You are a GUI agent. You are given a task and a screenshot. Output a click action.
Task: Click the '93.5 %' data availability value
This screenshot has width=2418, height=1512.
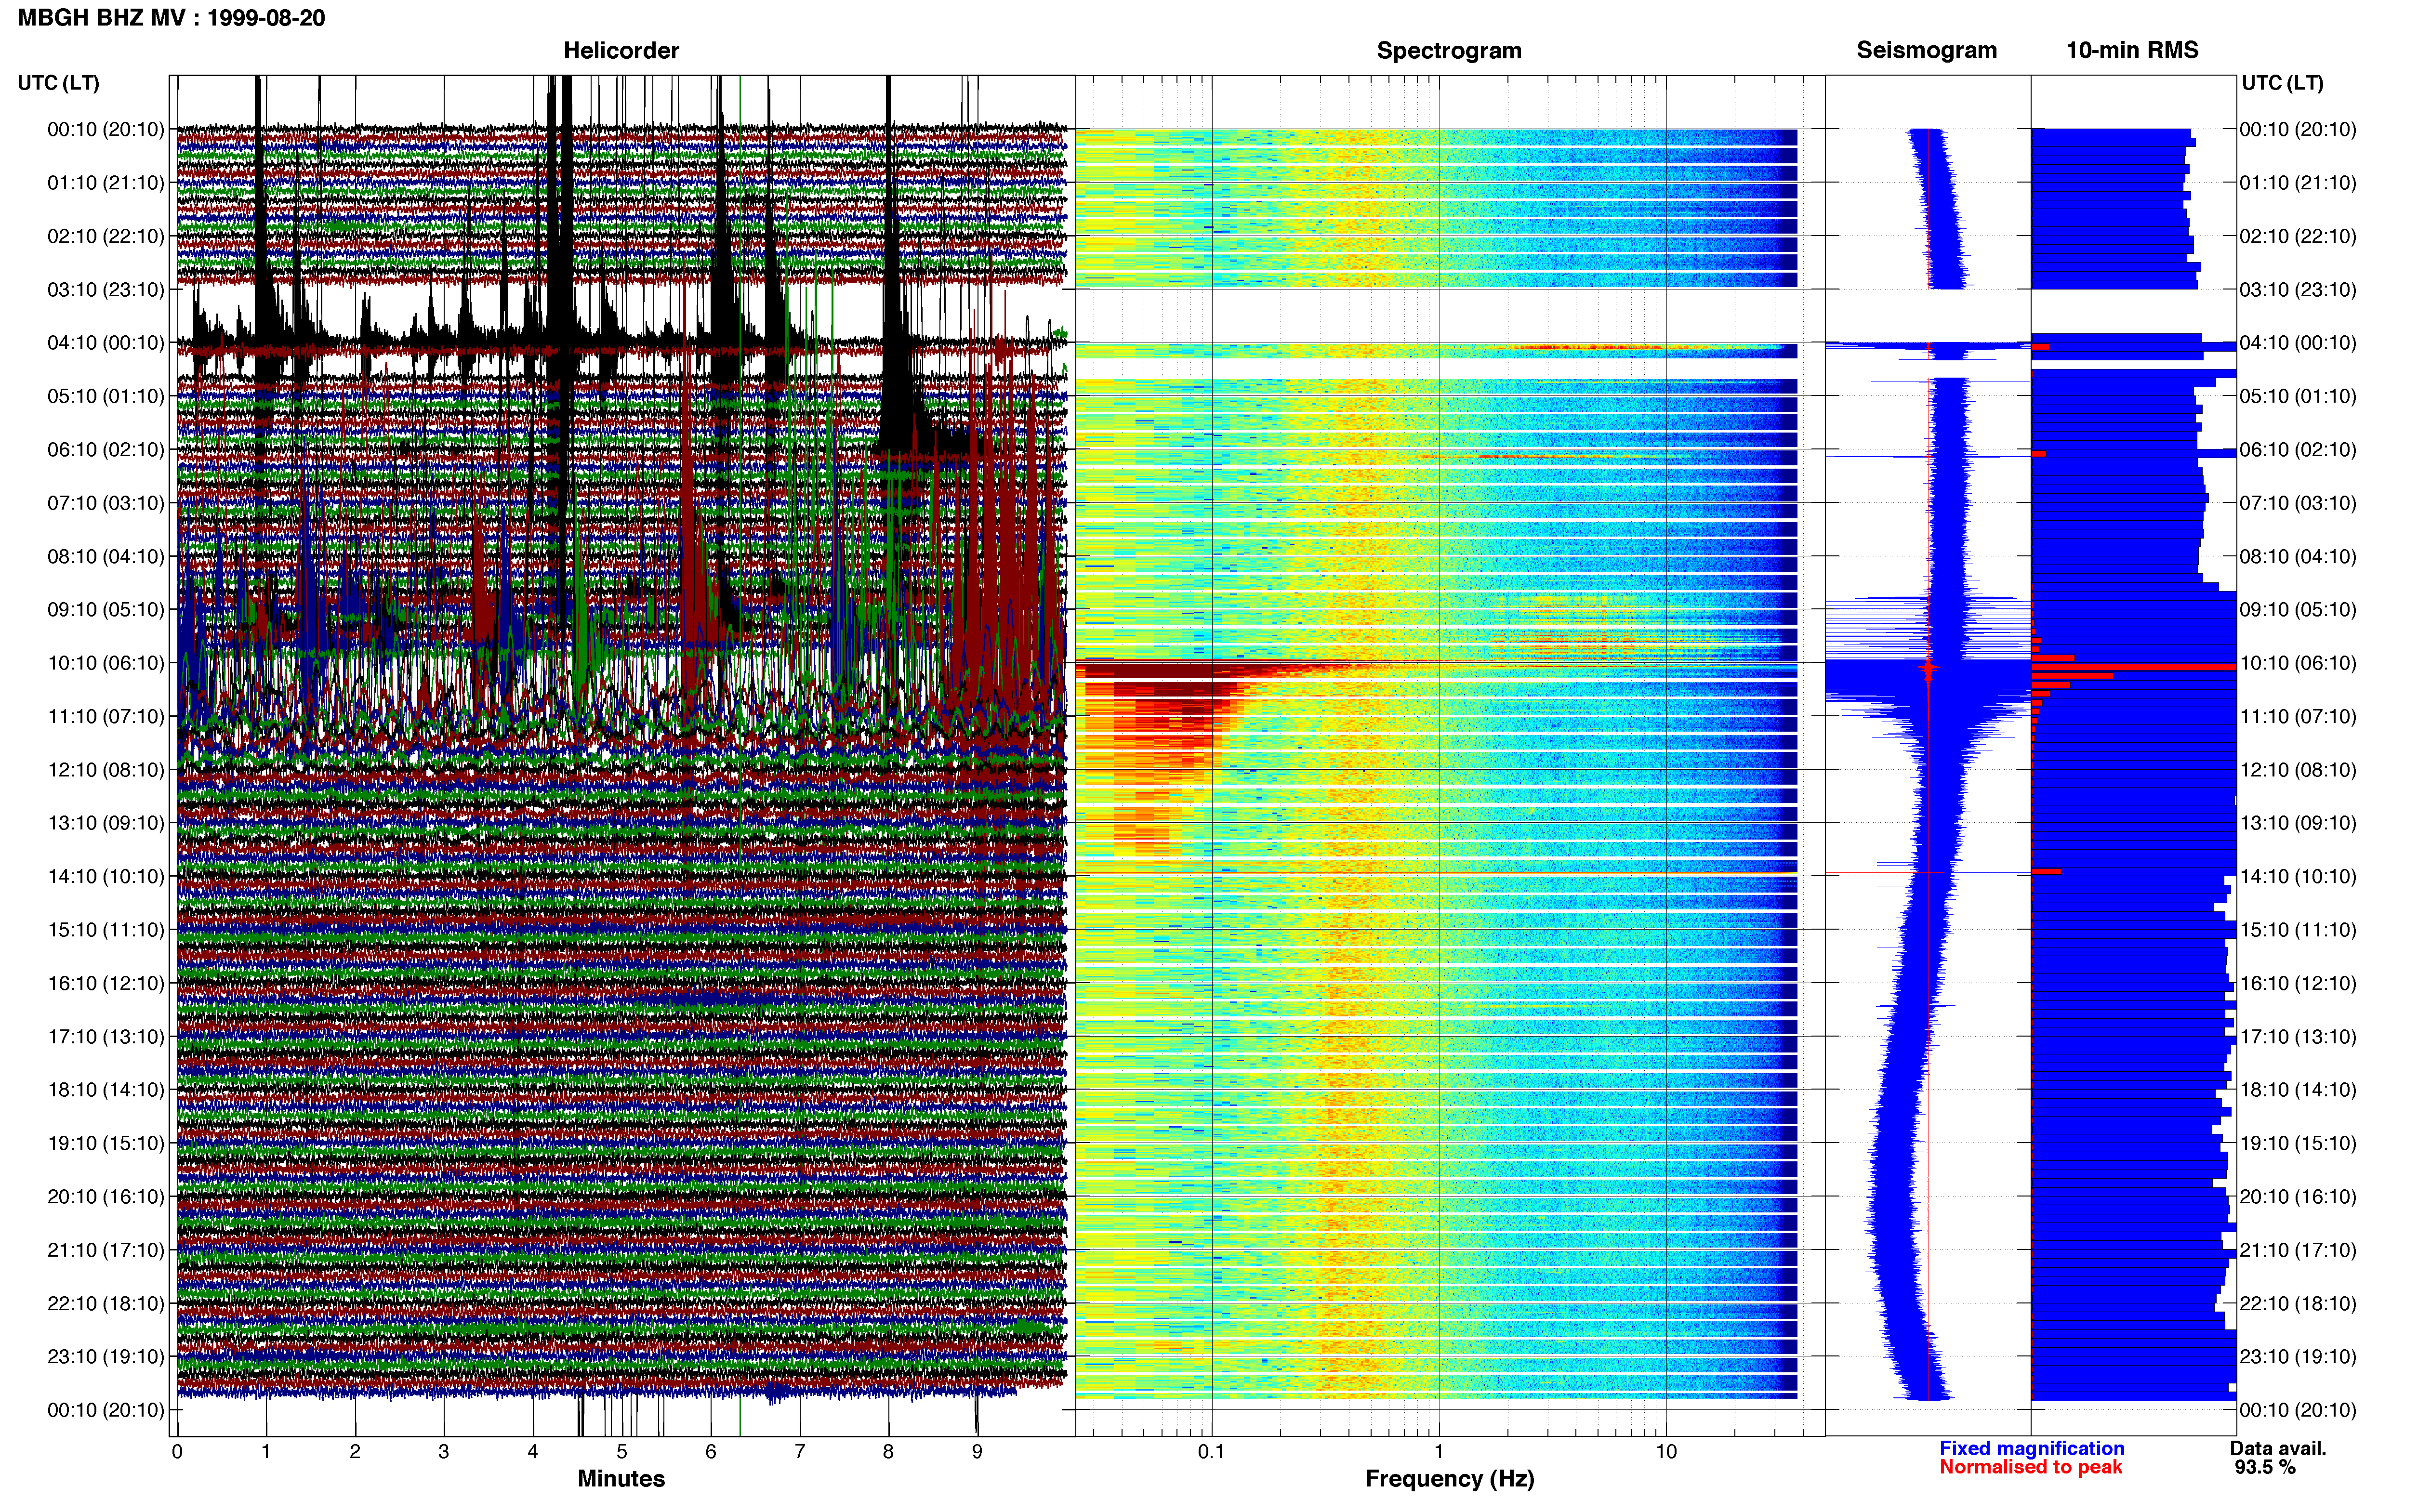[2265, 1467]
